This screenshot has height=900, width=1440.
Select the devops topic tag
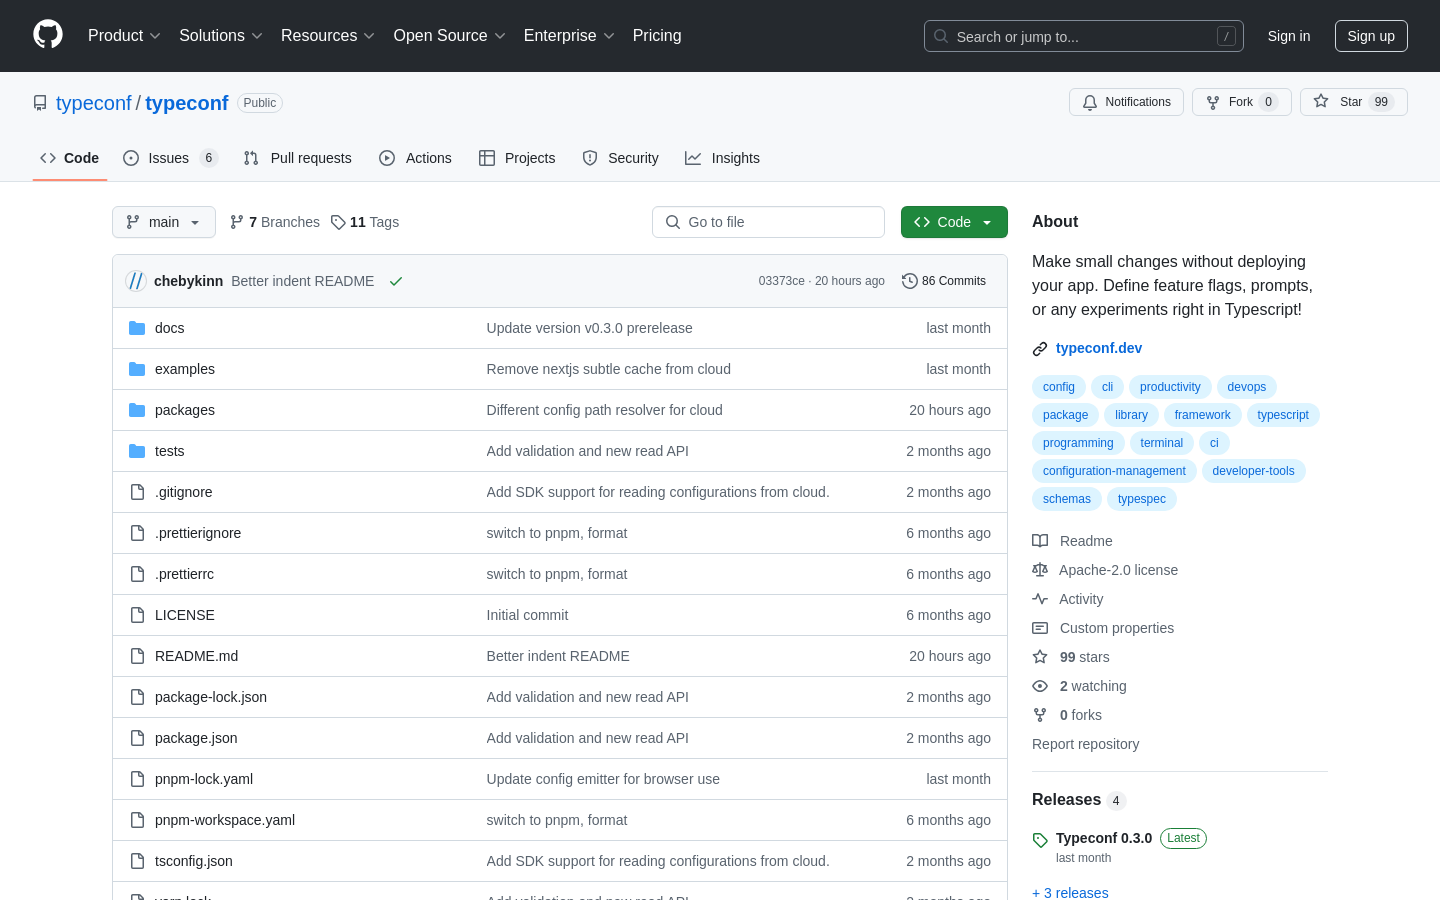pos(1247,387)
